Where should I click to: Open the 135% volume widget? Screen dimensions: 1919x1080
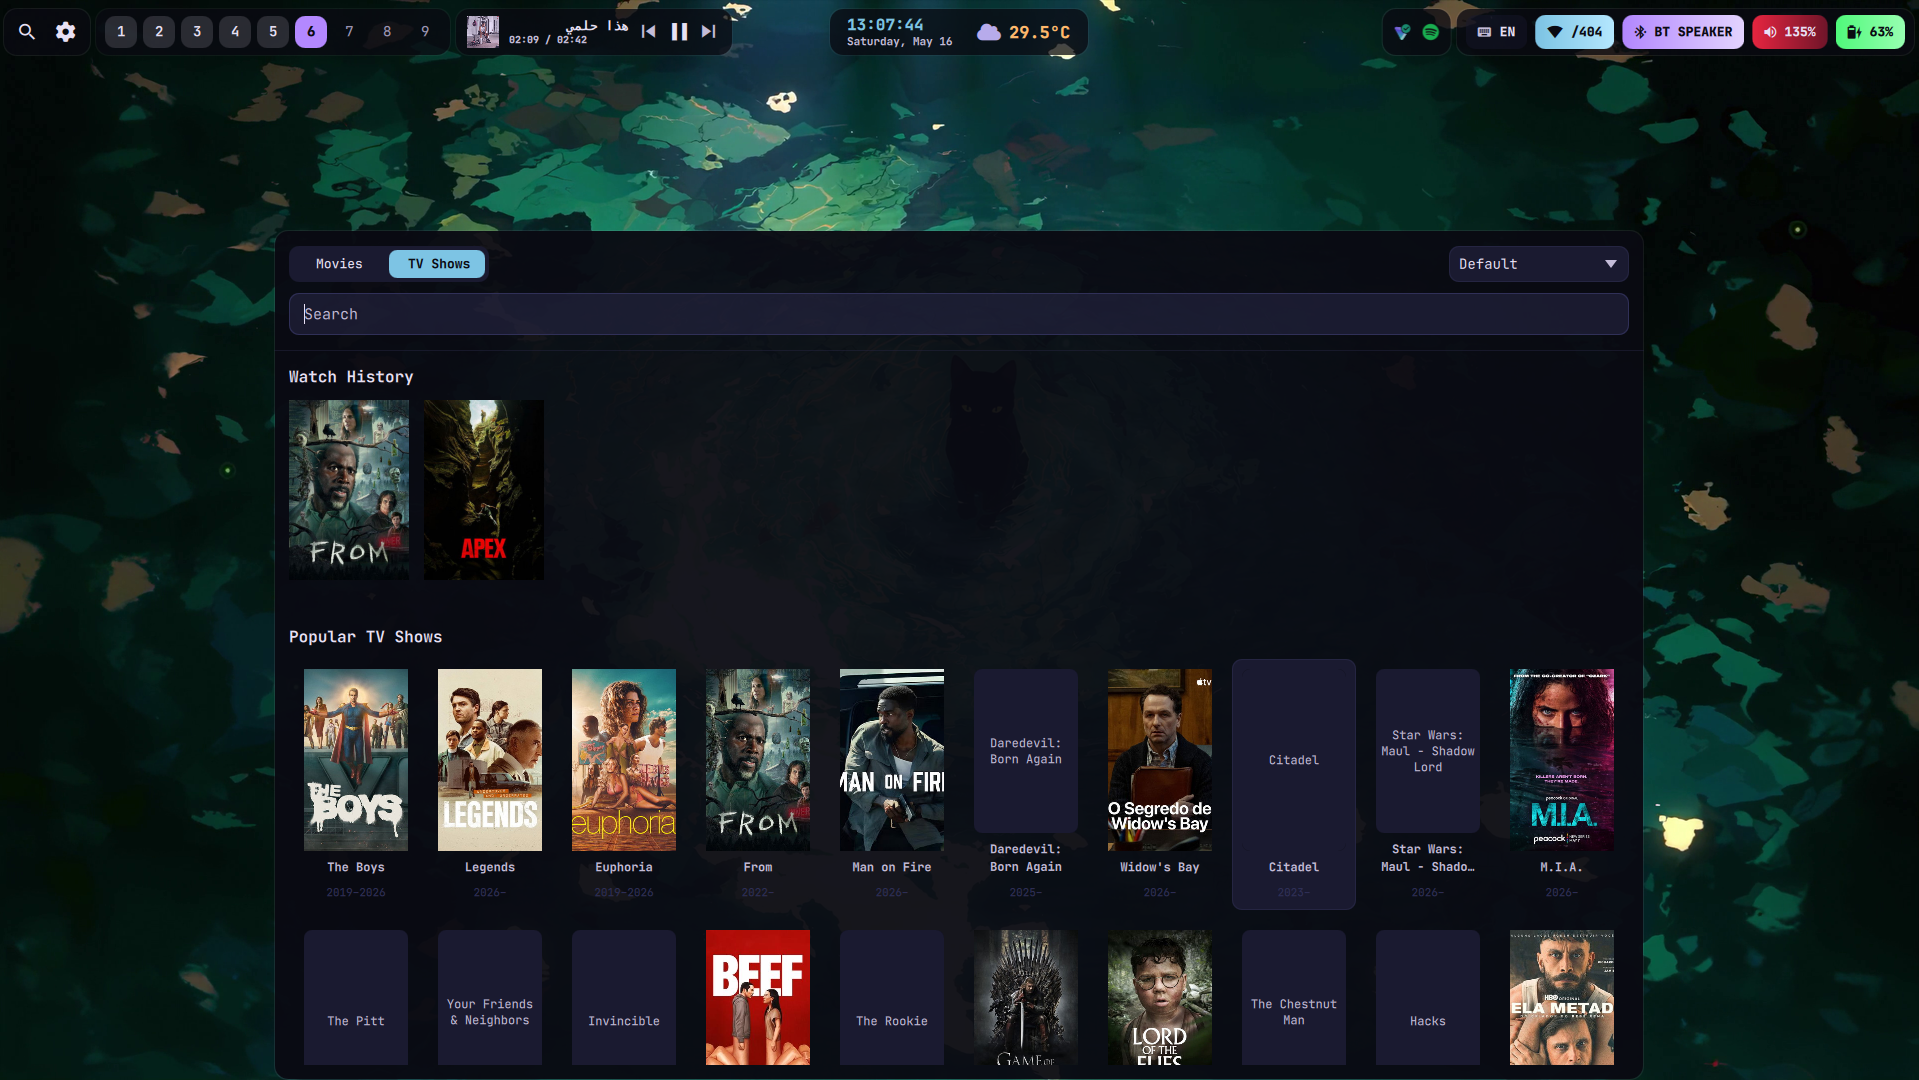tap(1789, 32)
